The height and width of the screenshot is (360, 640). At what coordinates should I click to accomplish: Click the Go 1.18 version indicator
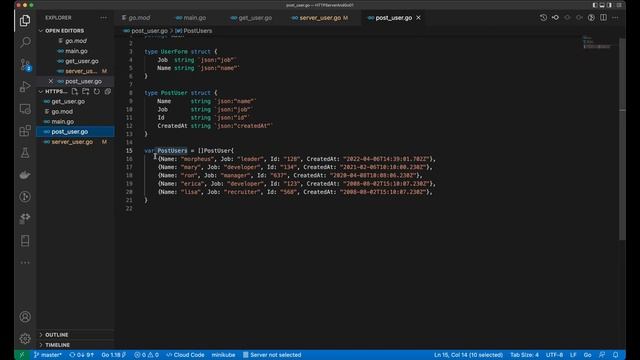pyautogui.click(x=113, y=355)
